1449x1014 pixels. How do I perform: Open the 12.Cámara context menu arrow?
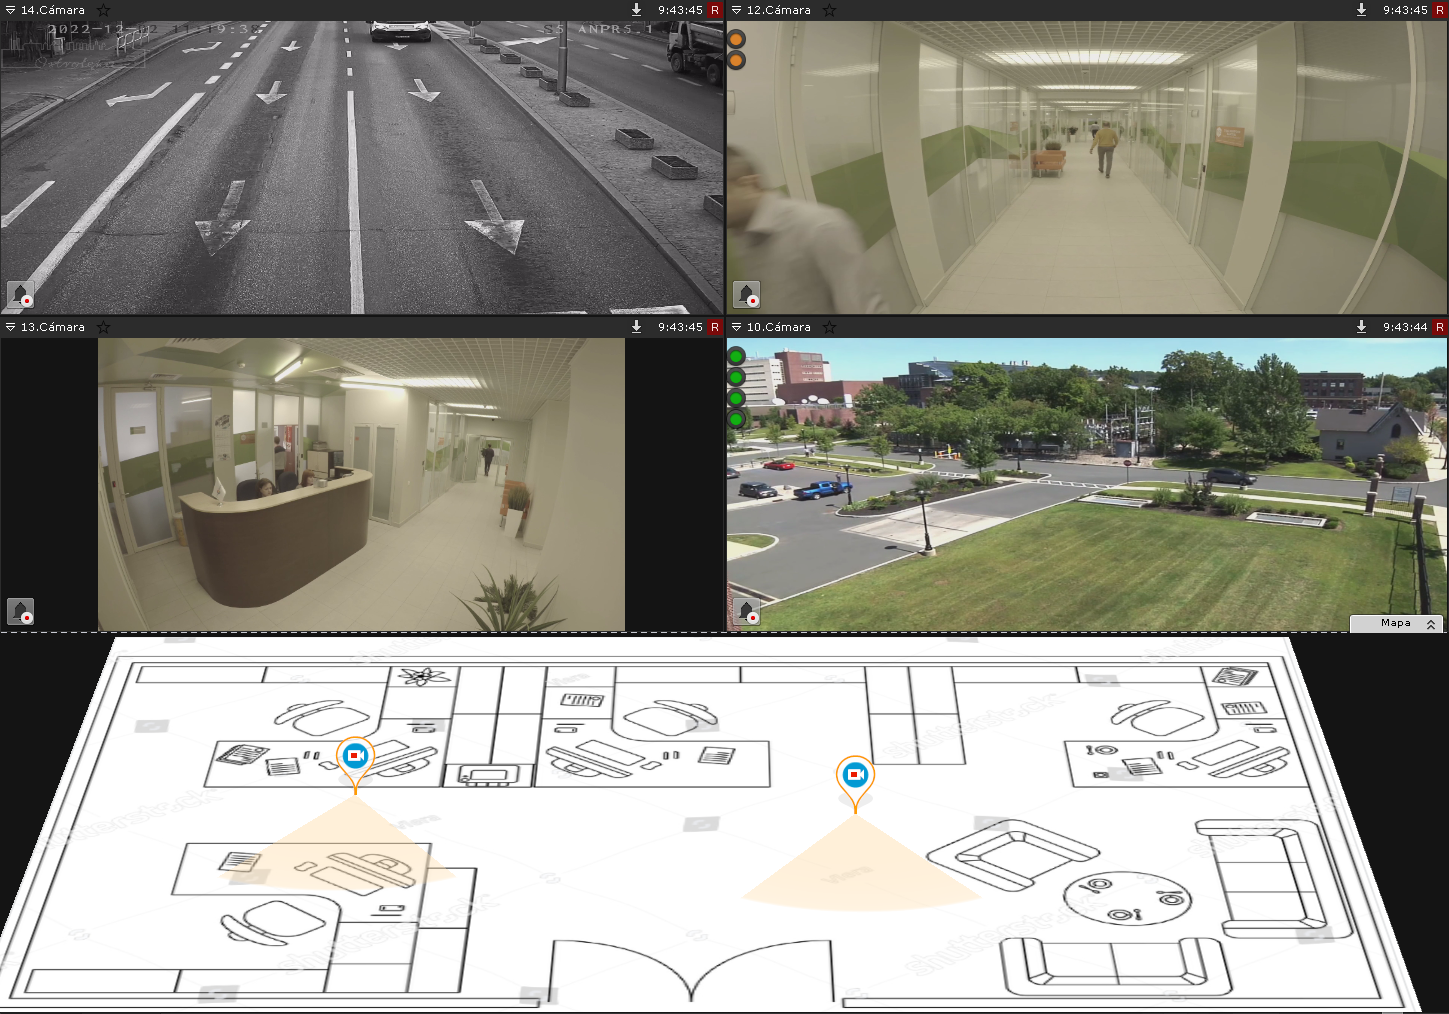[x=737, y=10]
